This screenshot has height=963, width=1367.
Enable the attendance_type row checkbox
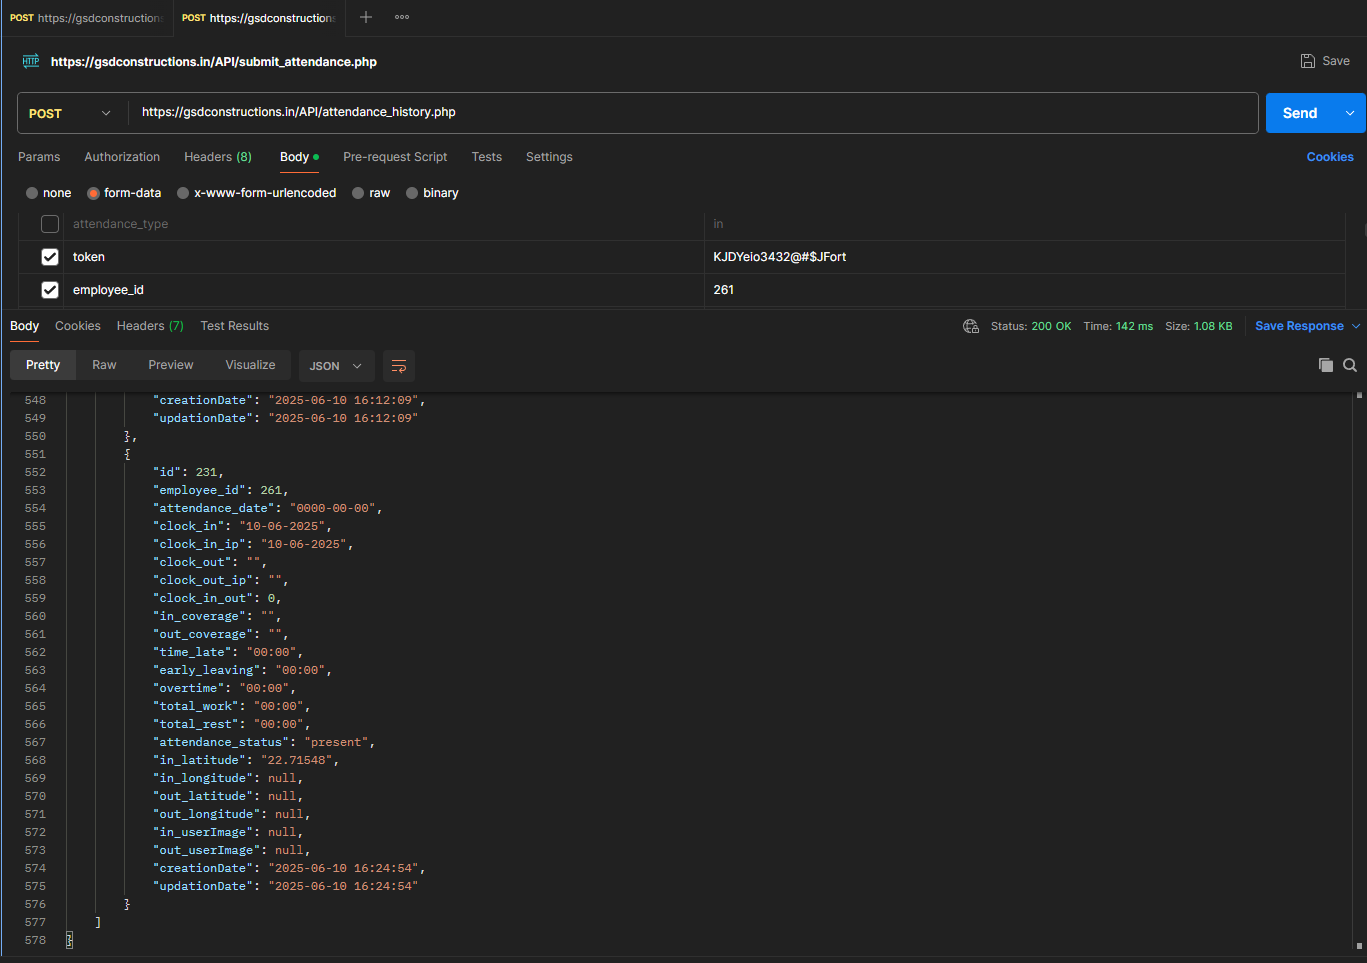pyautogui.click(x=50, y=224)
